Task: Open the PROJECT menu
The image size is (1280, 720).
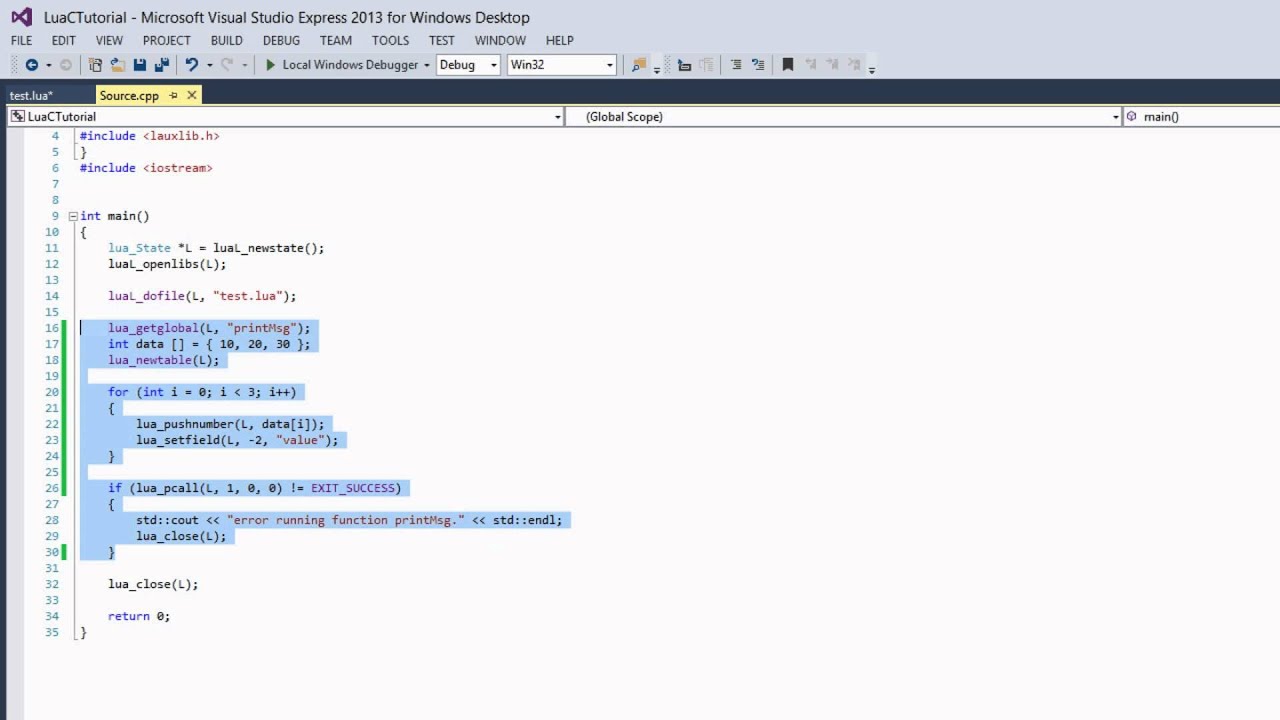Action: coord(167,40)
